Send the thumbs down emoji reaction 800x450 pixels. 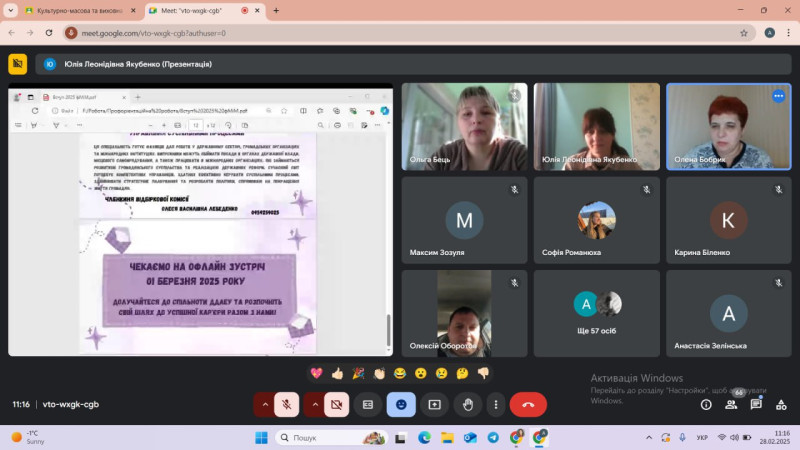pos(483,373)
